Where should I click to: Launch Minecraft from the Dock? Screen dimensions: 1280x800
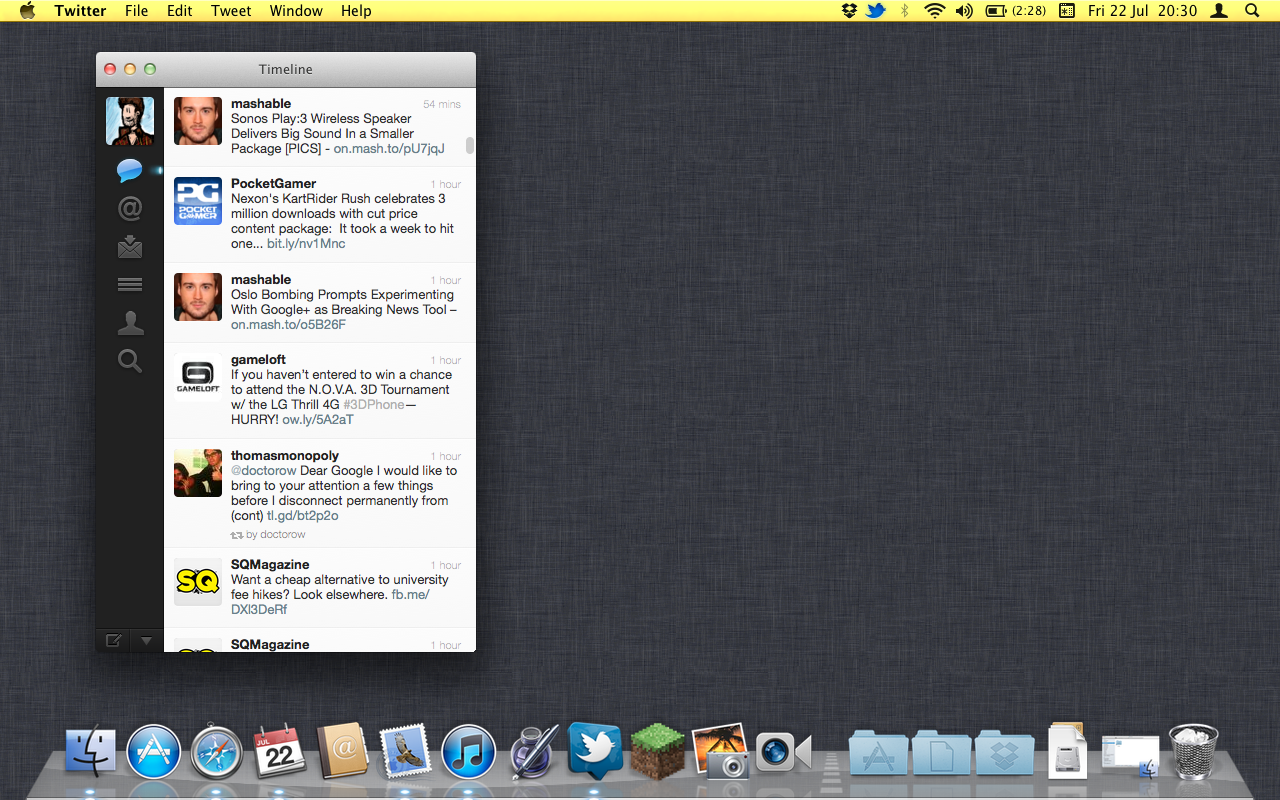pos(657,751)
